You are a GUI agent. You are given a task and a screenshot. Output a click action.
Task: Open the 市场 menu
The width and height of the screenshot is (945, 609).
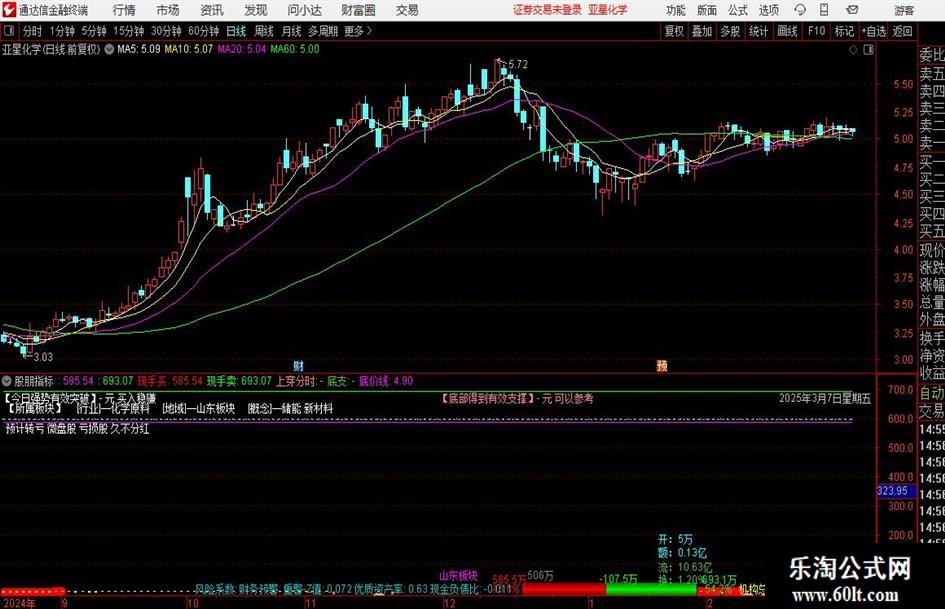(168, 10)
